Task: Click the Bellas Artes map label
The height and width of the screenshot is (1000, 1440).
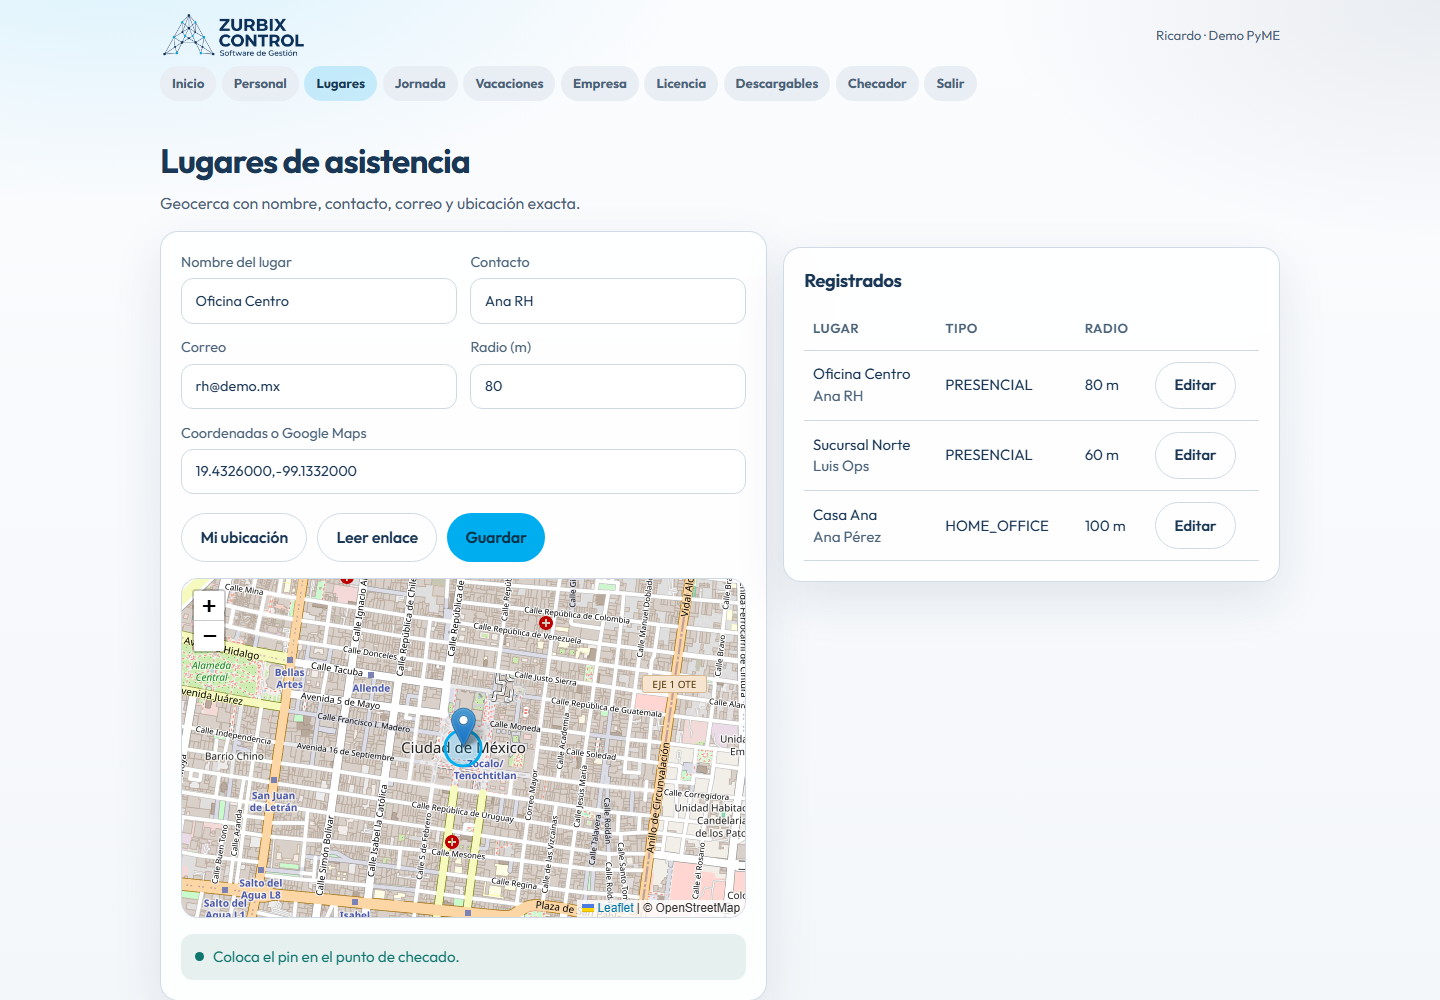Action: click(290, 678)
